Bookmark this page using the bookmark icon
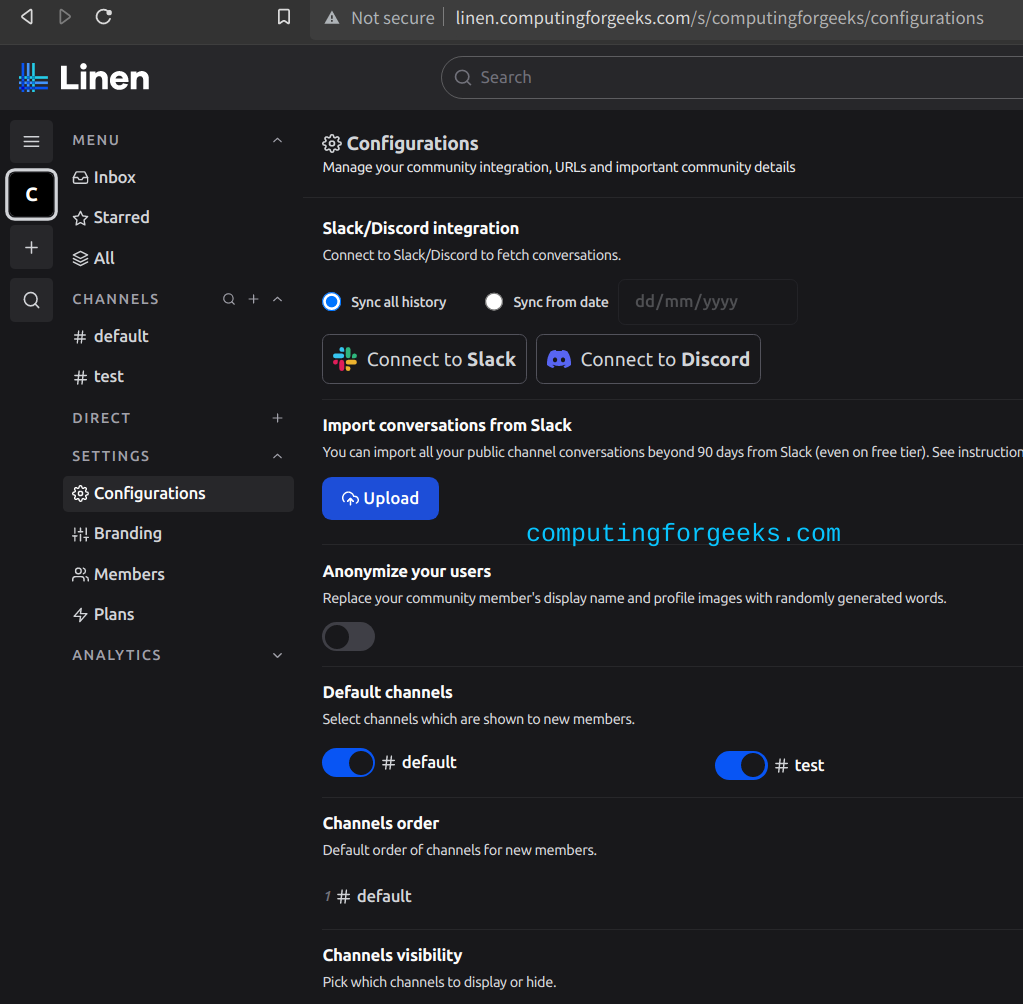 coord(284,17)
